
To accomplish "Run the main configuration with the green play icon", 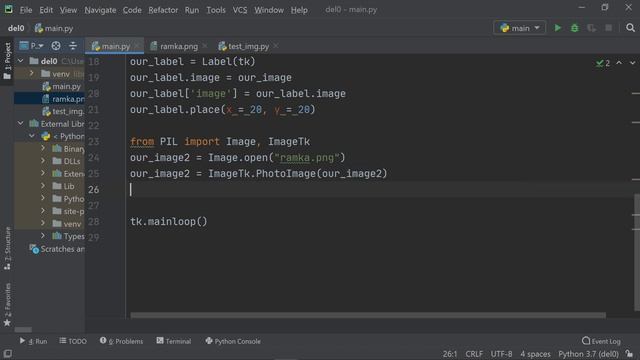I will [x=558, y=28].
